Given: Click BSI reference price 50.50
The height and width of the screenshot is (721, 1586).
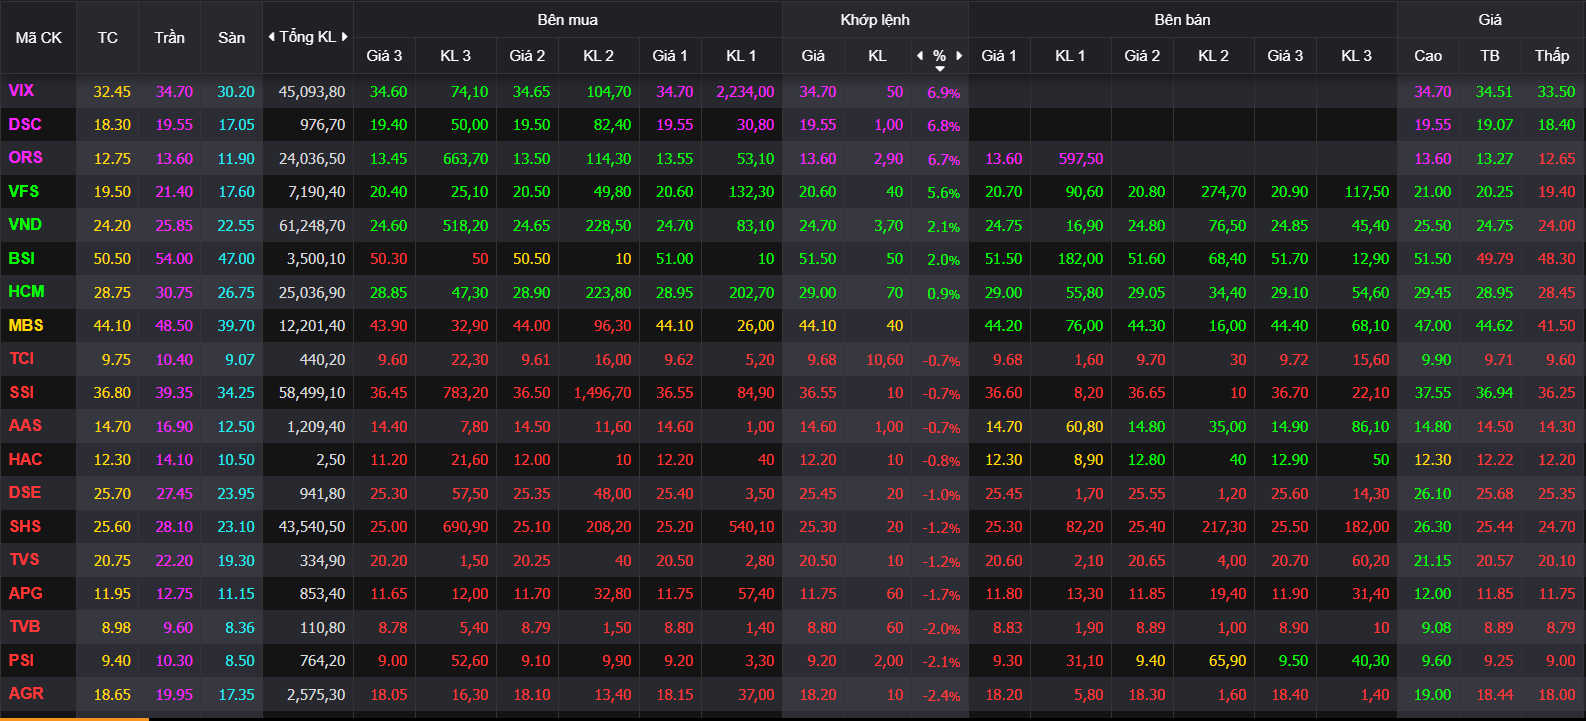Looking at the screenshot, I should pyautogui.click(x=112, y=259).
